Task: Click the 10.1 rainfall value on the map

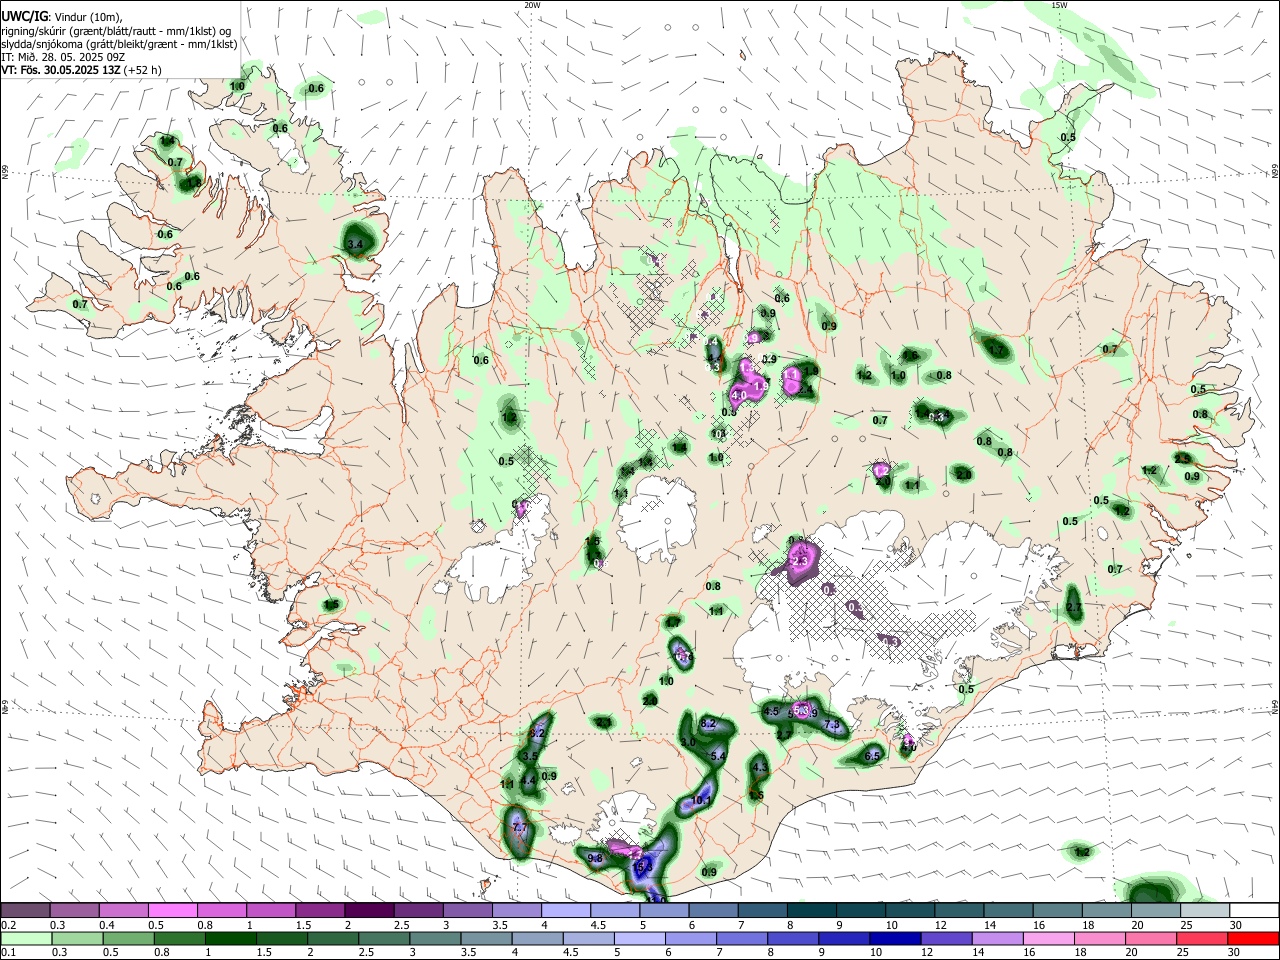Action: 701,800
